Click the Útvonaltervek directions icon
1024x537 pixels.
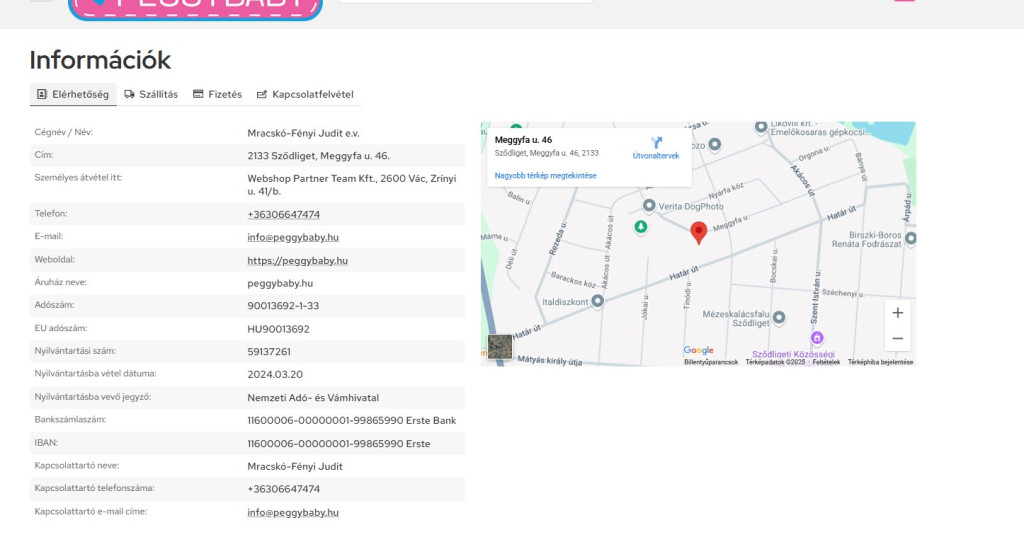tap(656, 144)
